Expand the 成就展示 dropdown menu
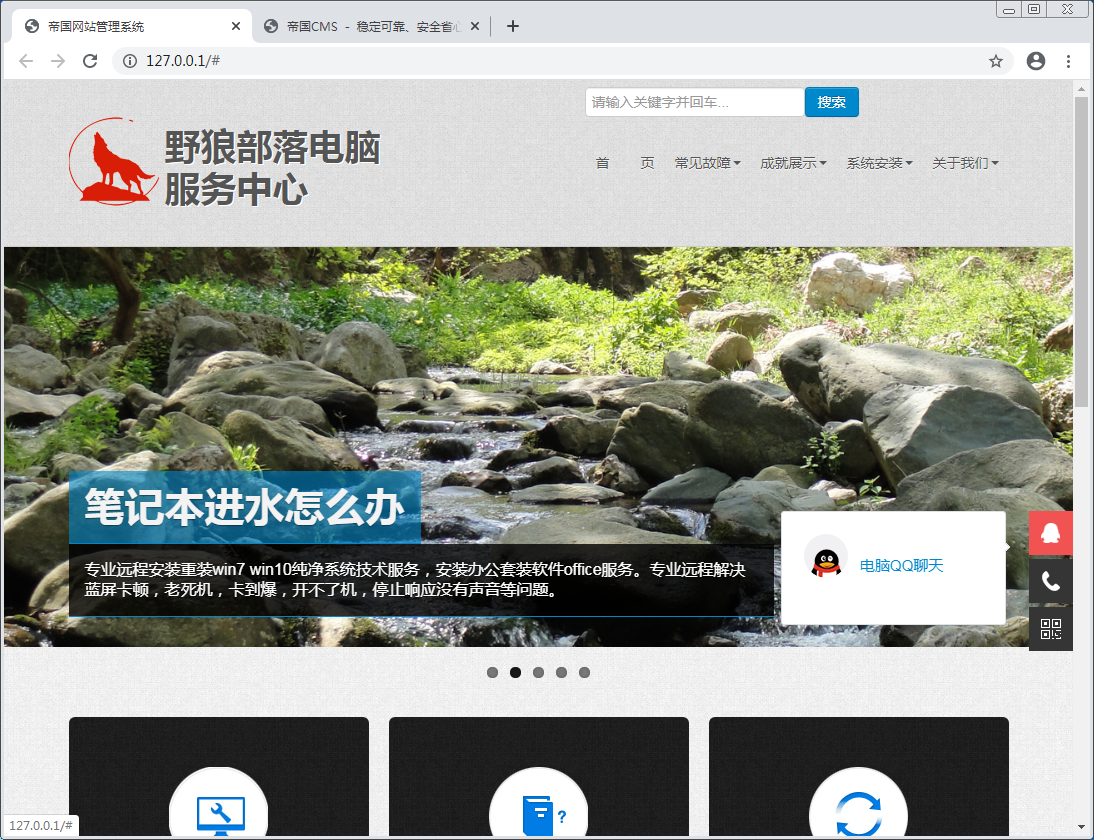This screenshot has height=840, width=1094. tap(793, 163)
